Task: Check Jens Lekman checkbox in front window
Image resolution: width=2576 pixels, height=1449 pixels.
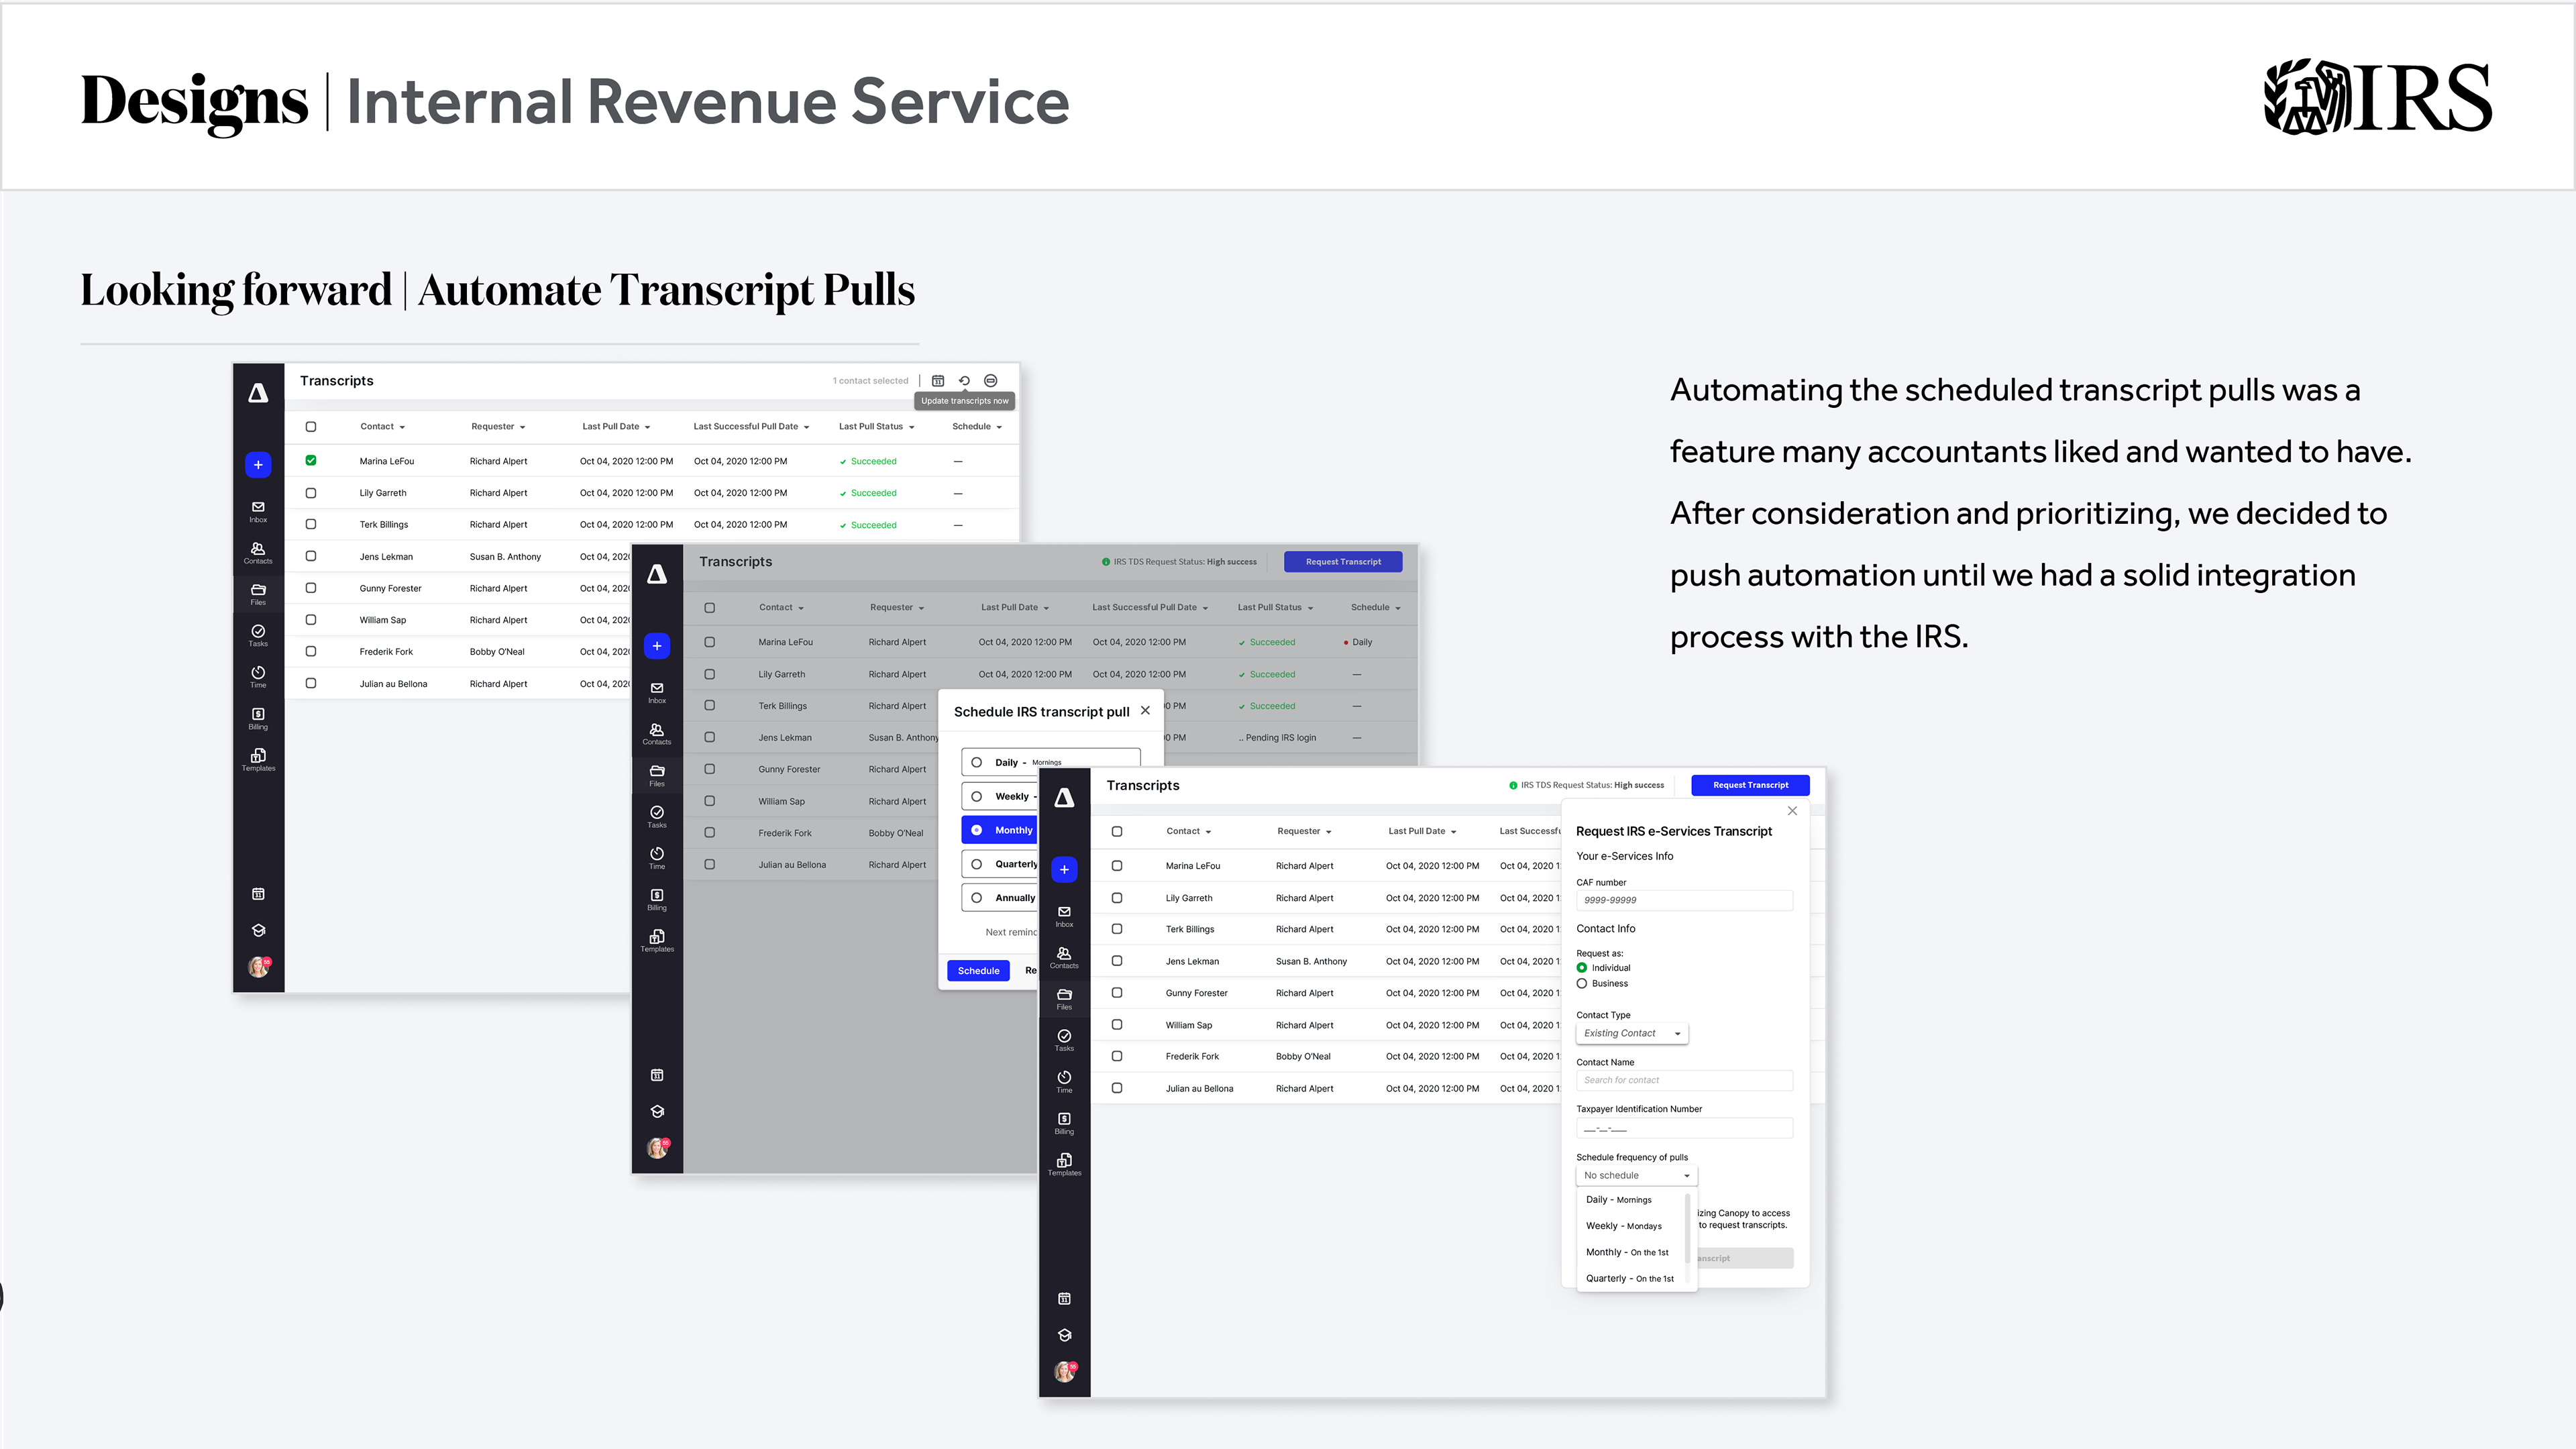Action: coord(1117,961)
